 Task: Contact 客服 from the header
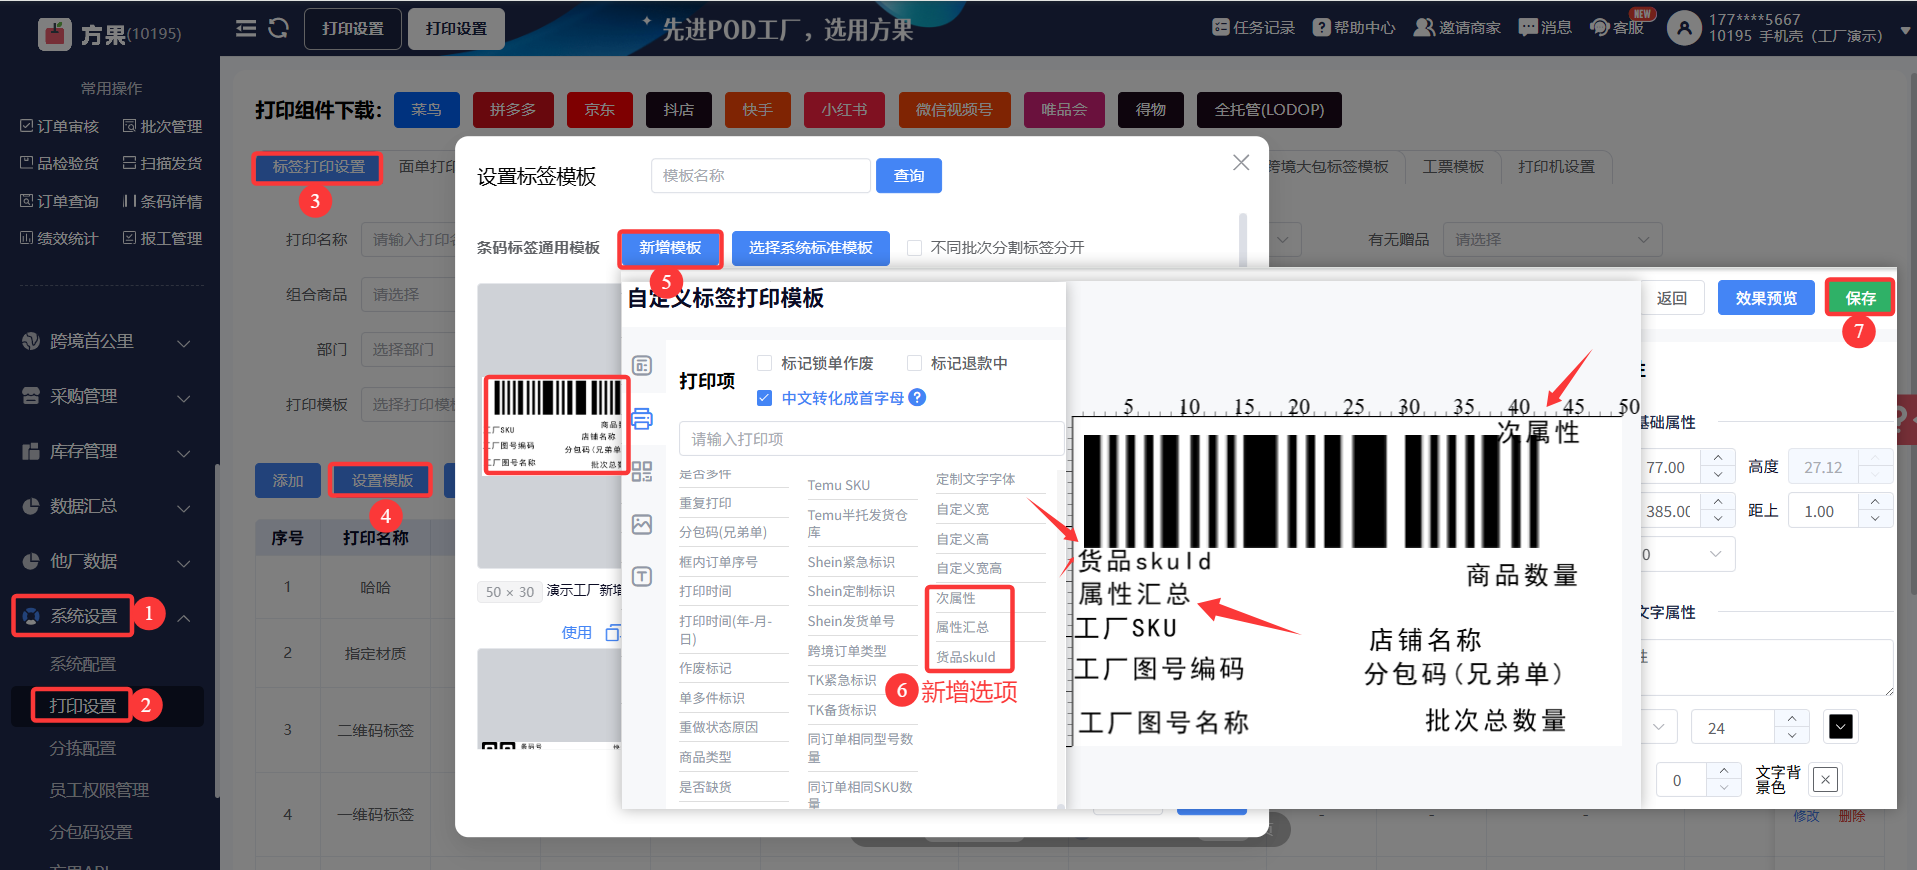coord(1617,28)
